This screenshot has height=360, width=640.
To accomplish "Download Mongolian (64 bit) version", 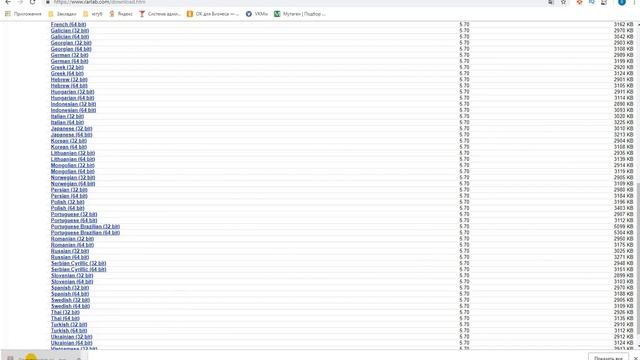I will point(73,171).
